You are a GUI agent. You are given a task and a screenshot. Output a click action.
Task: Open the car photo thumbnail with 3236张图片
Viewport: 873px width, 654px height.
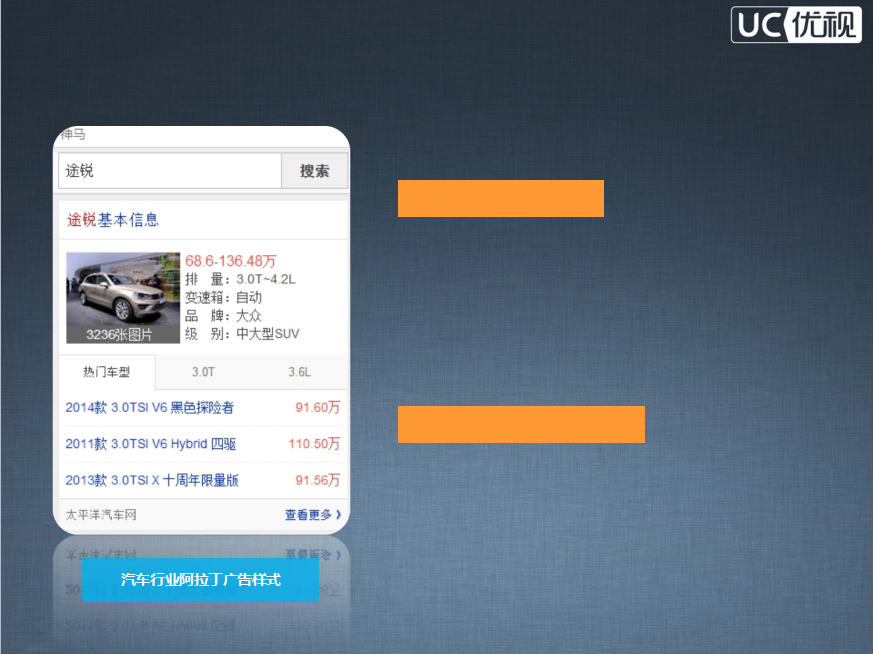(123, 298)
